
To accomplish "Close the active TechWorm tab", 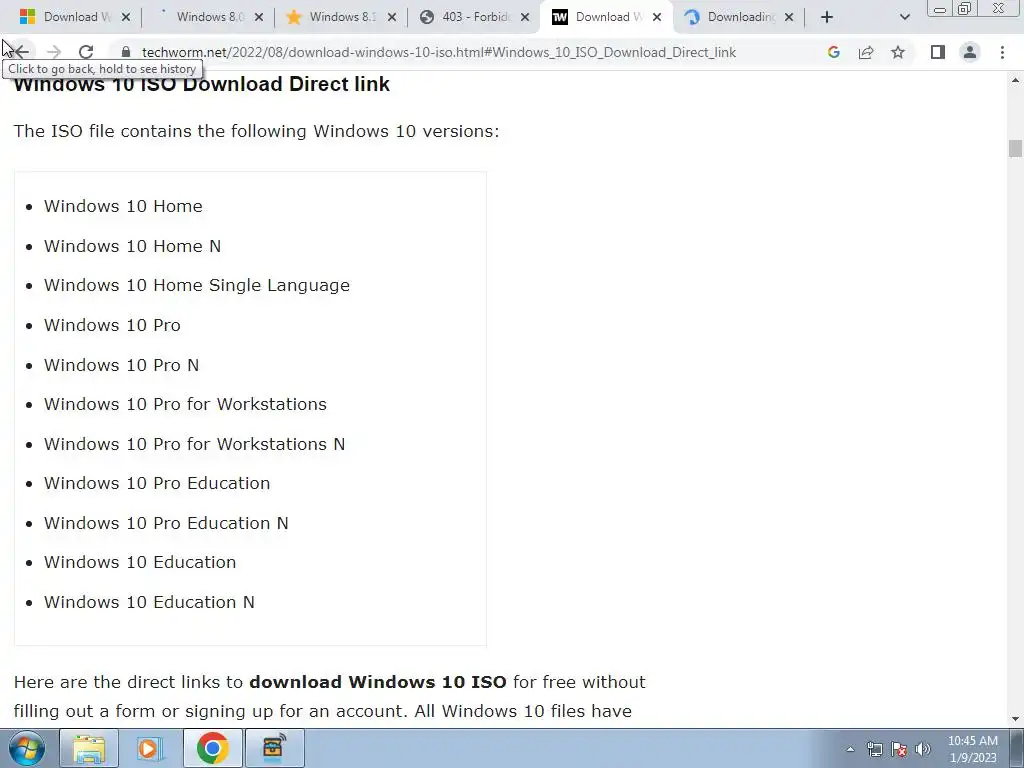I will 657,17.
